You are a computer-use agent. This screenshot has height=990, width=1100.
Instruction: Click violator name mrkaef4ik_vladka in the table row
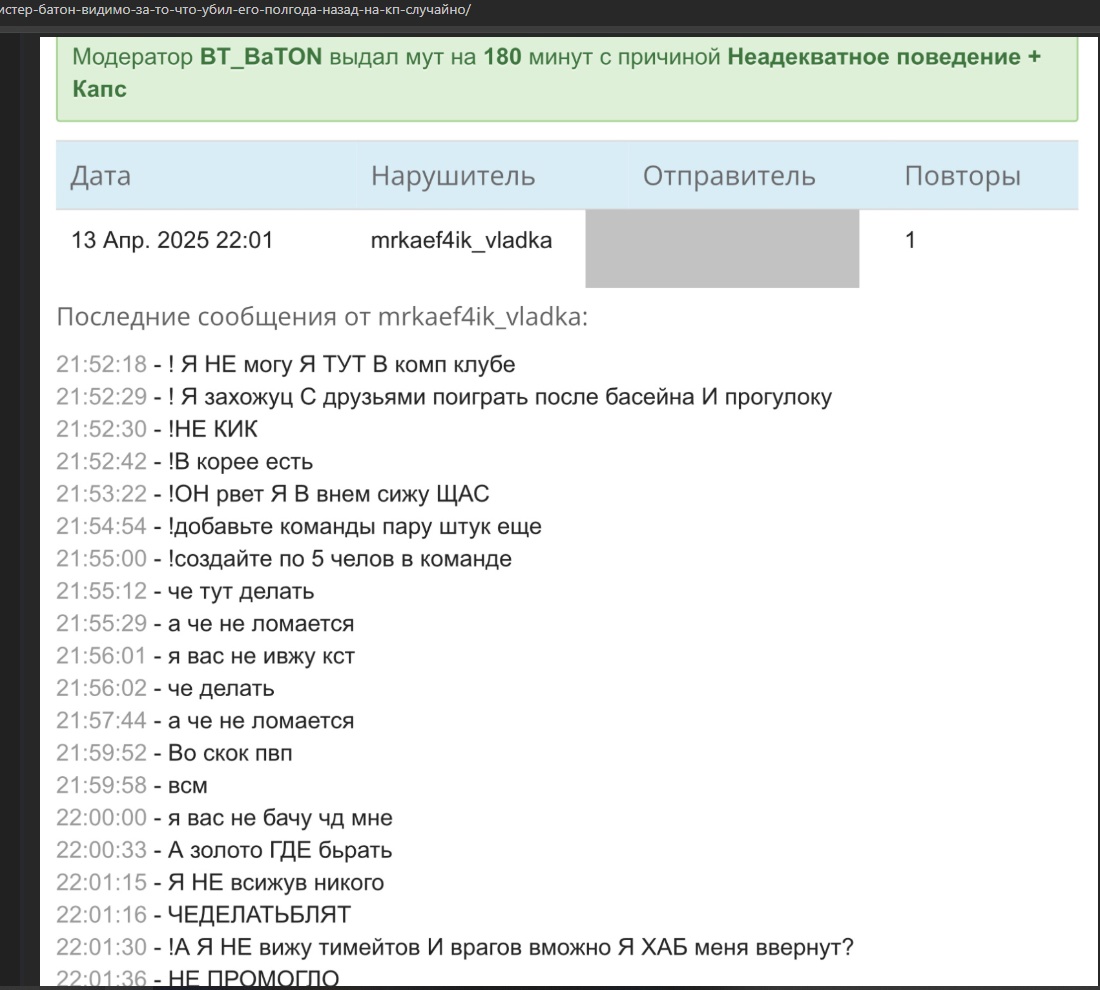pyautogui.click(x=461, y=240)
